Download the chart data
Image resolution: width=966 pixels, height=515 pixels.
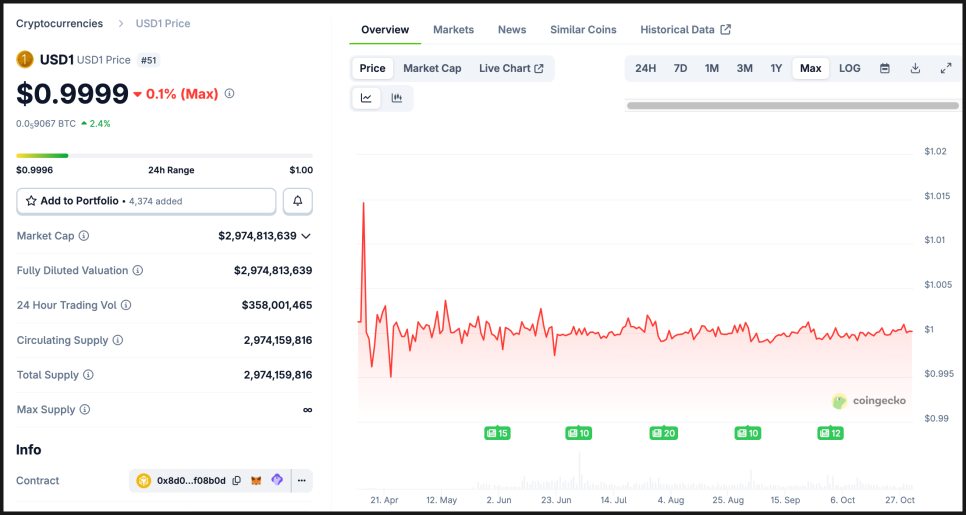coord(915,68)
